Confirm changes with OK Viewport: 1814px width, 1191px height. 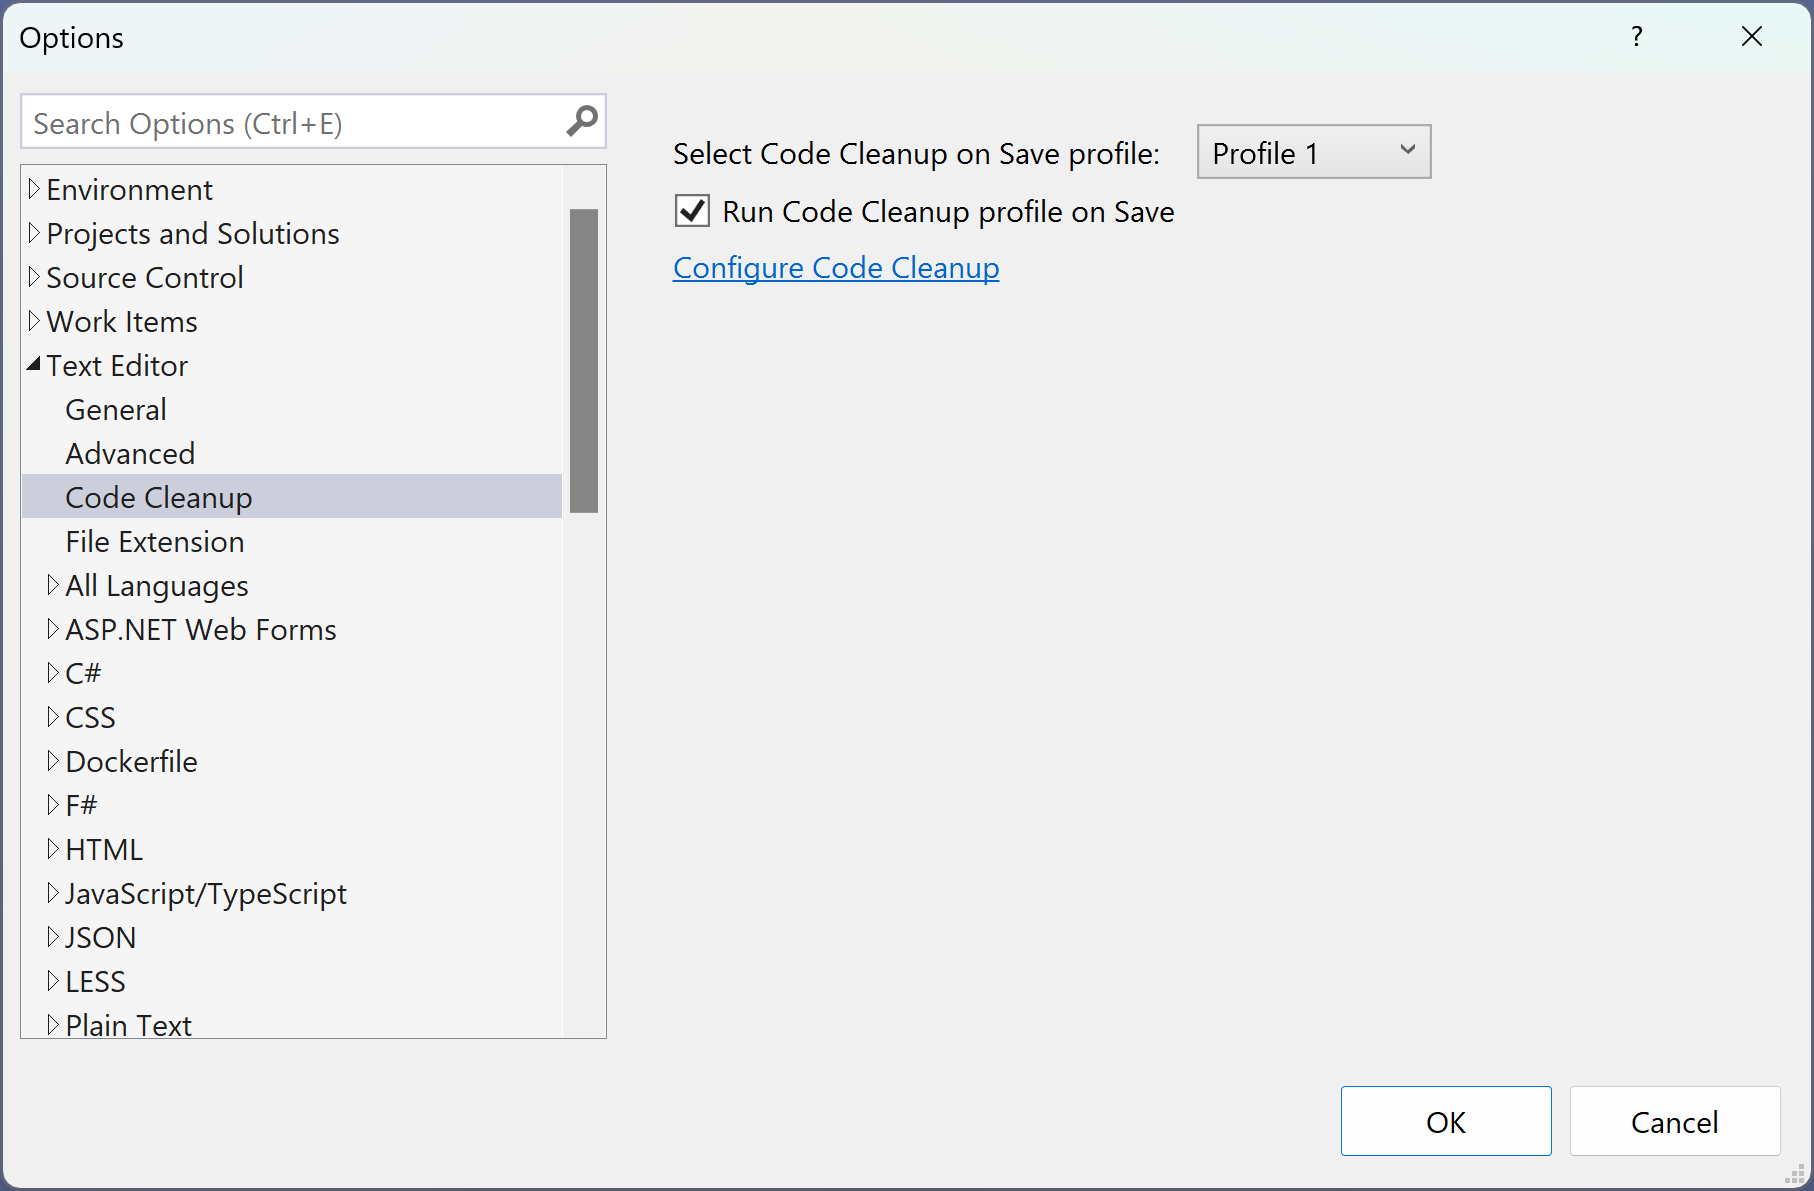tap(1445, 1121)
